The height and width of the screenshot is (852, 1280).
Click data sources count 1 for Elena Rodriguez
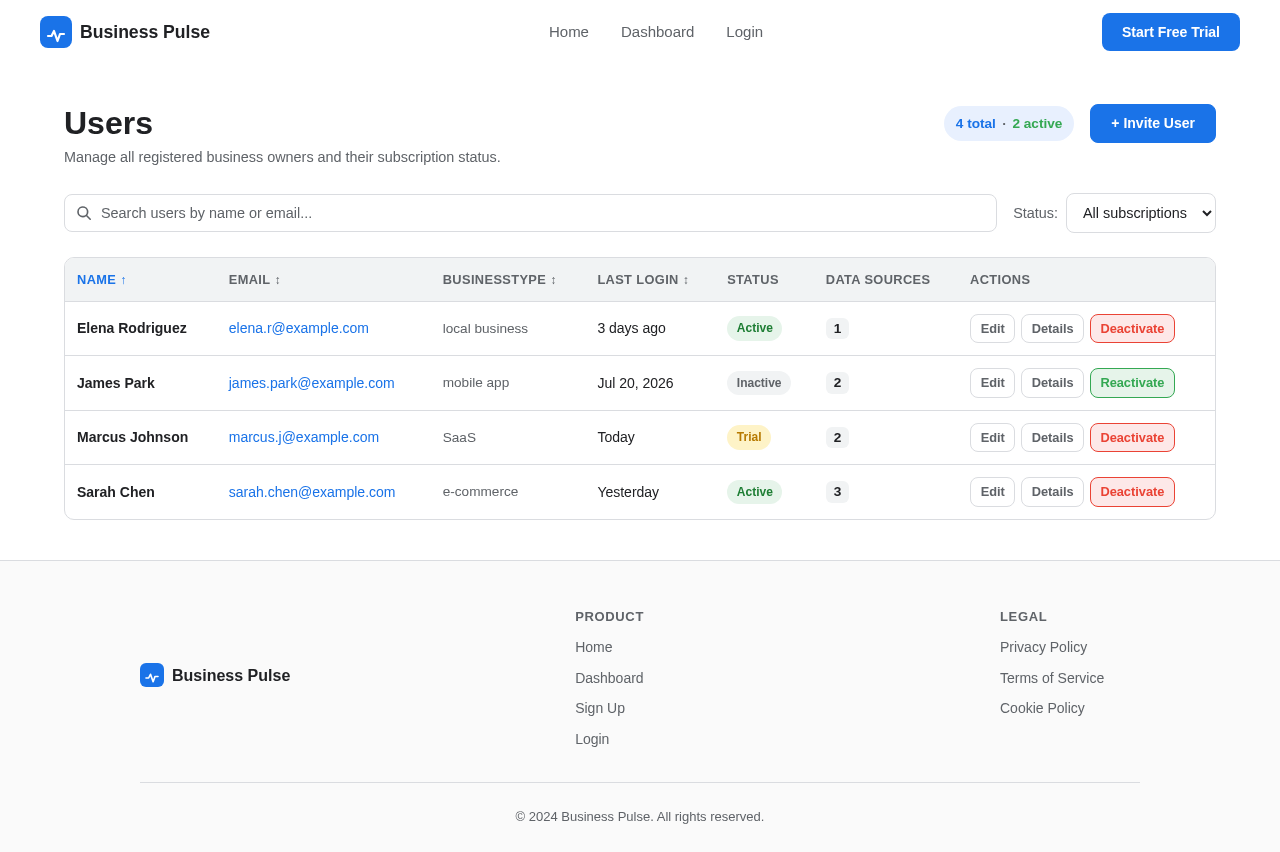[x=837, y=328]
